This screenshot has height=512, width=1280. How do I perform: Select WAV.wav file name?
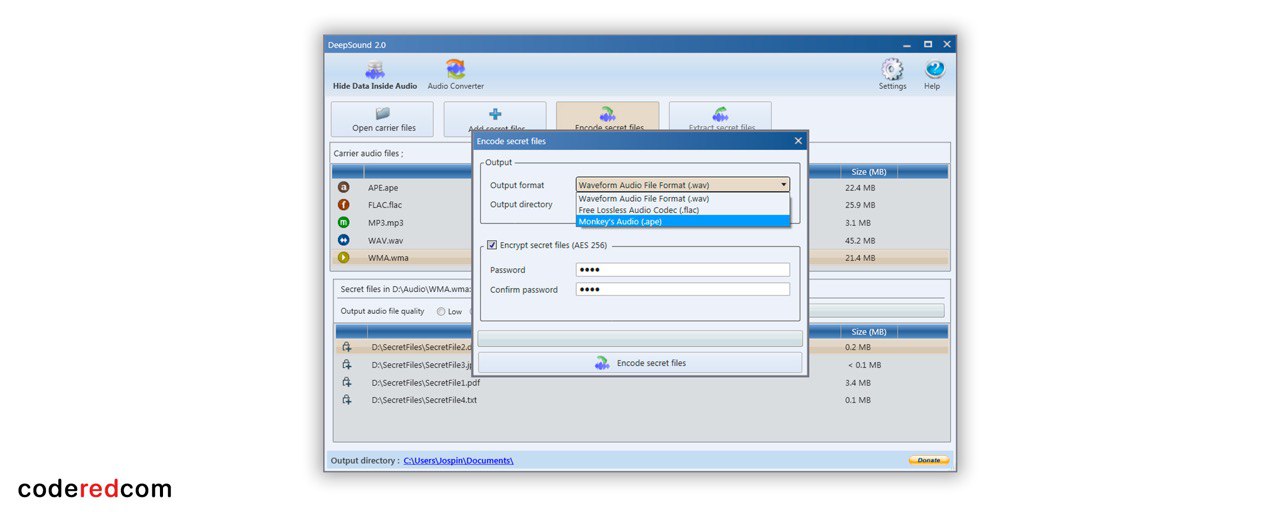(x=386, y=240)
